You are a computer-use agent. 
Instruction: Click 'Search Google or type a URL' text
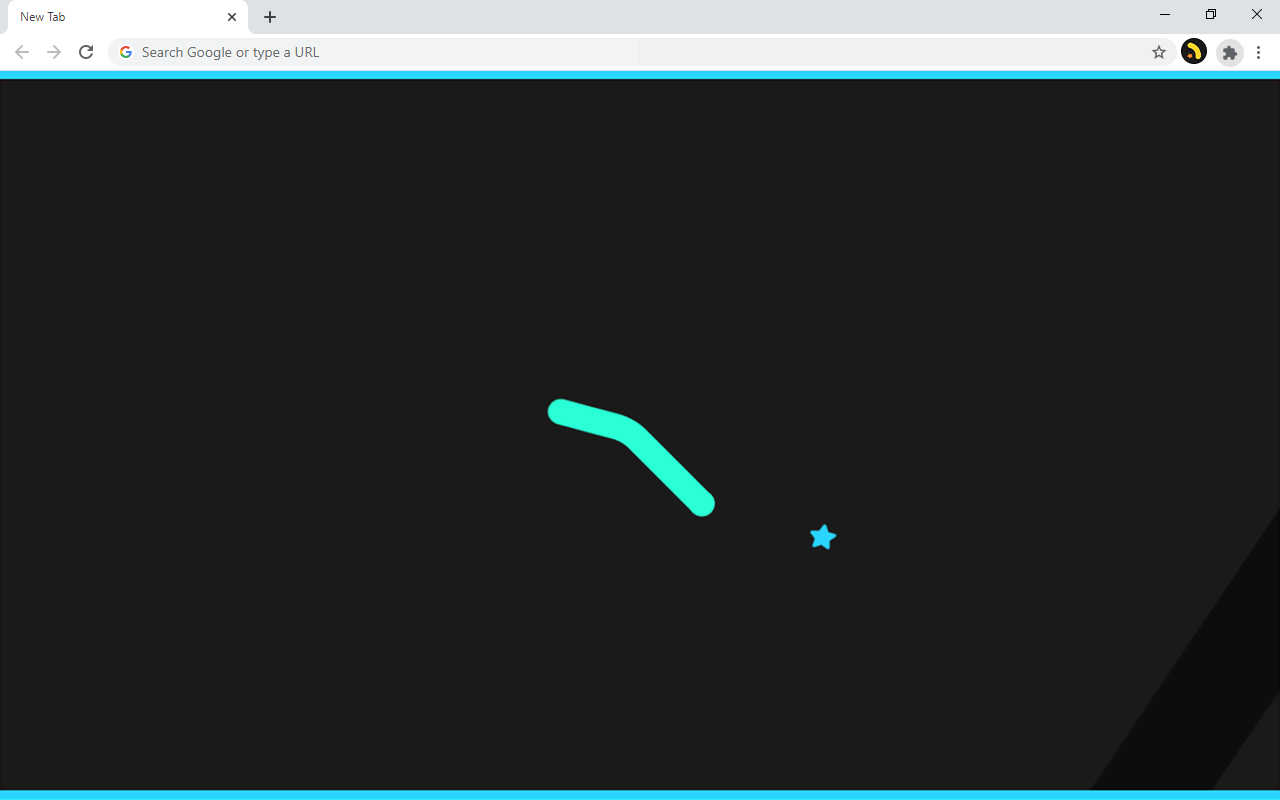[x=229, y=51]
